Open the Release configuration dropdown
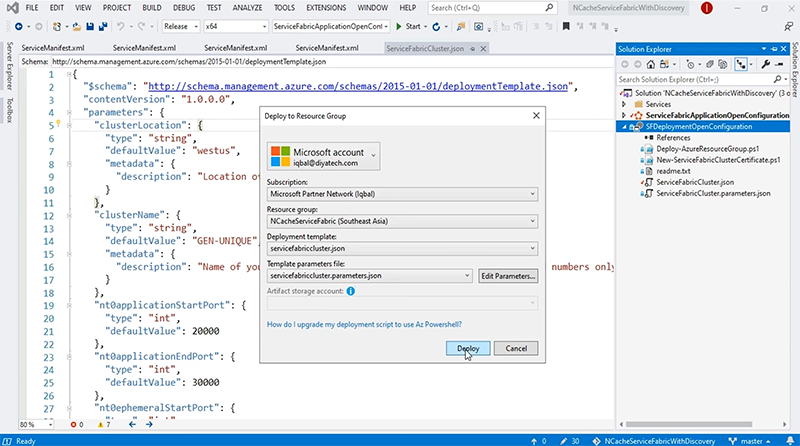 181,27
